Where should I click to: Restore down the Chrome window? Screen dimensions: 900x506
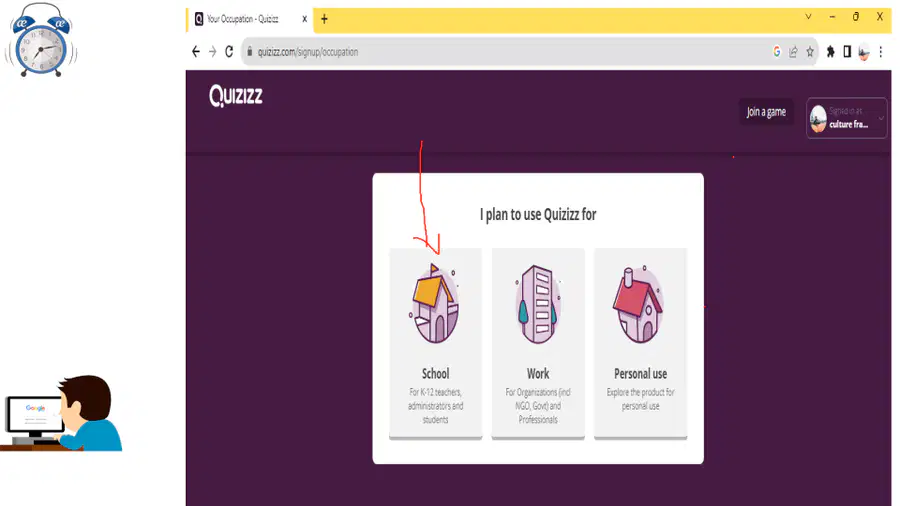click(x=856, y=17)
